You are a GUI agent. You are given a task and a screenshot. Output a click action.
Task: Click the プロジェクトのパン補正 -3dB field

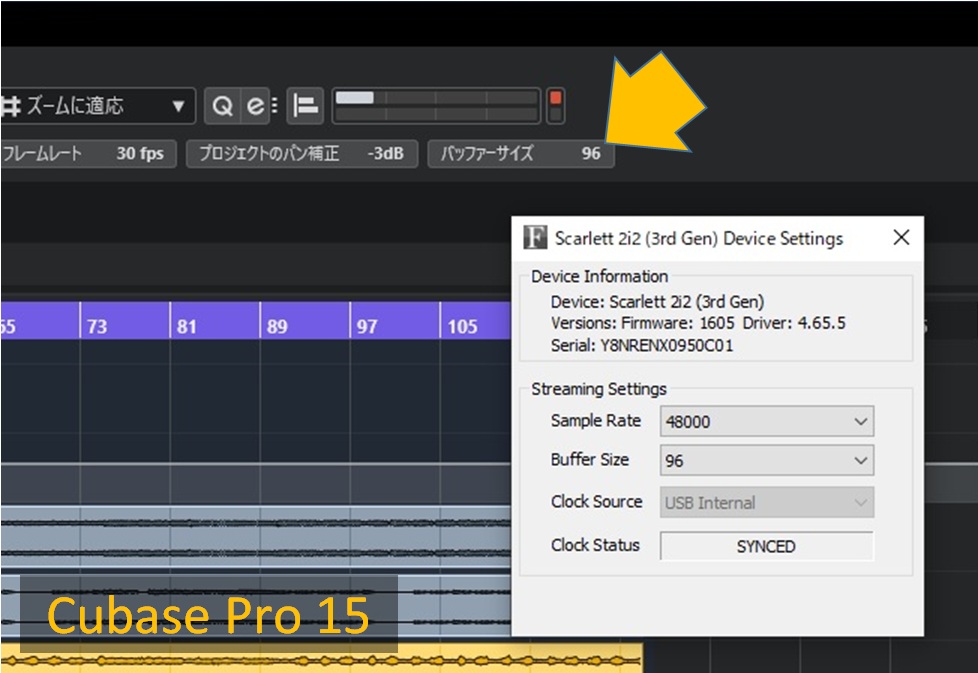pyautogui.click(x=301, y=154)
